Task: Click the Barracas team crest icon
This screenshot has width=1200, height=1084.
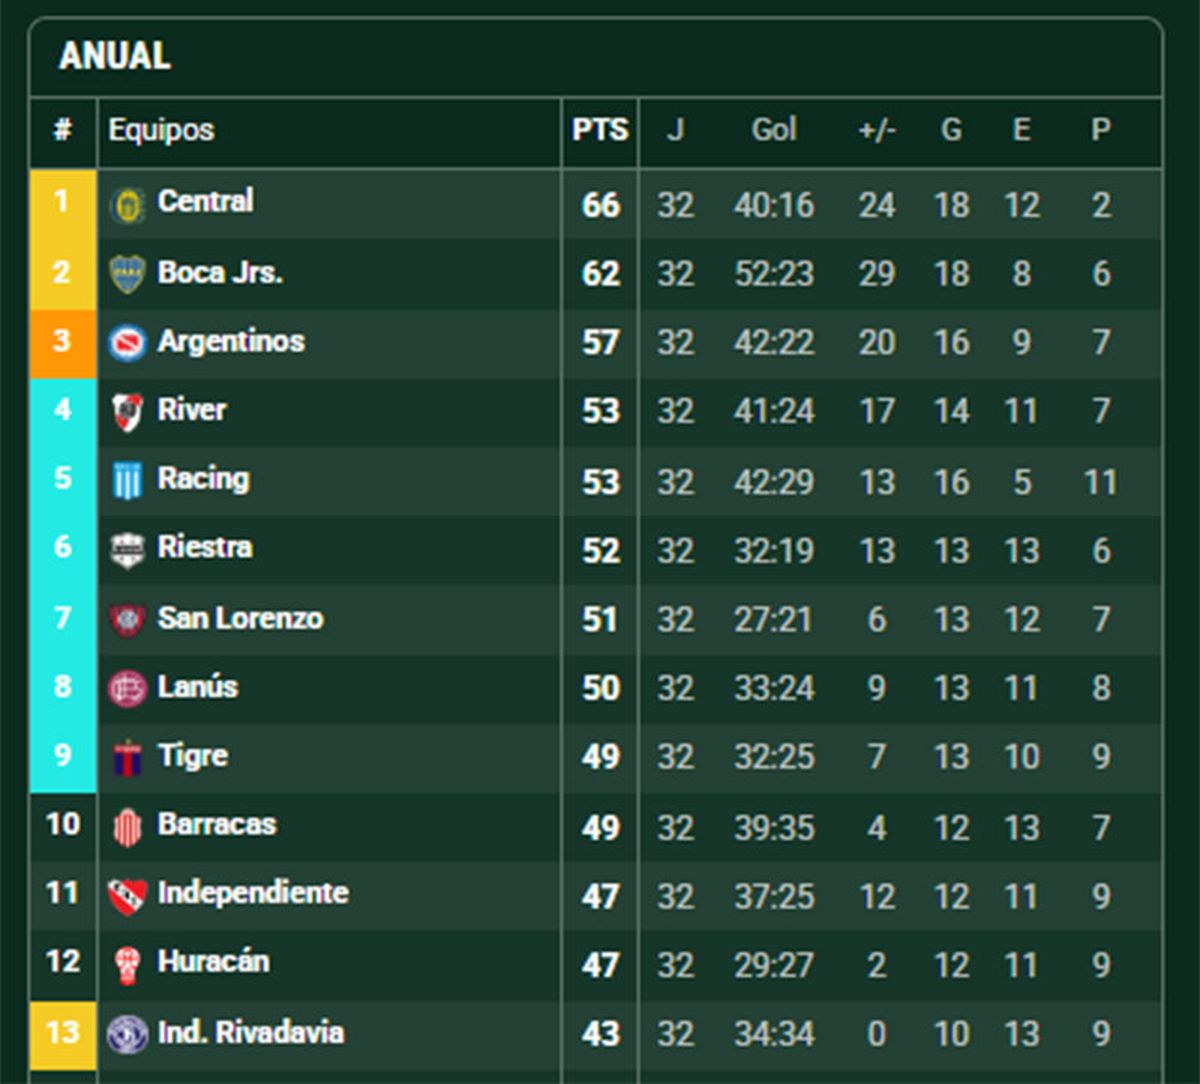Action: pyautogui.click(x=127, y=826)
